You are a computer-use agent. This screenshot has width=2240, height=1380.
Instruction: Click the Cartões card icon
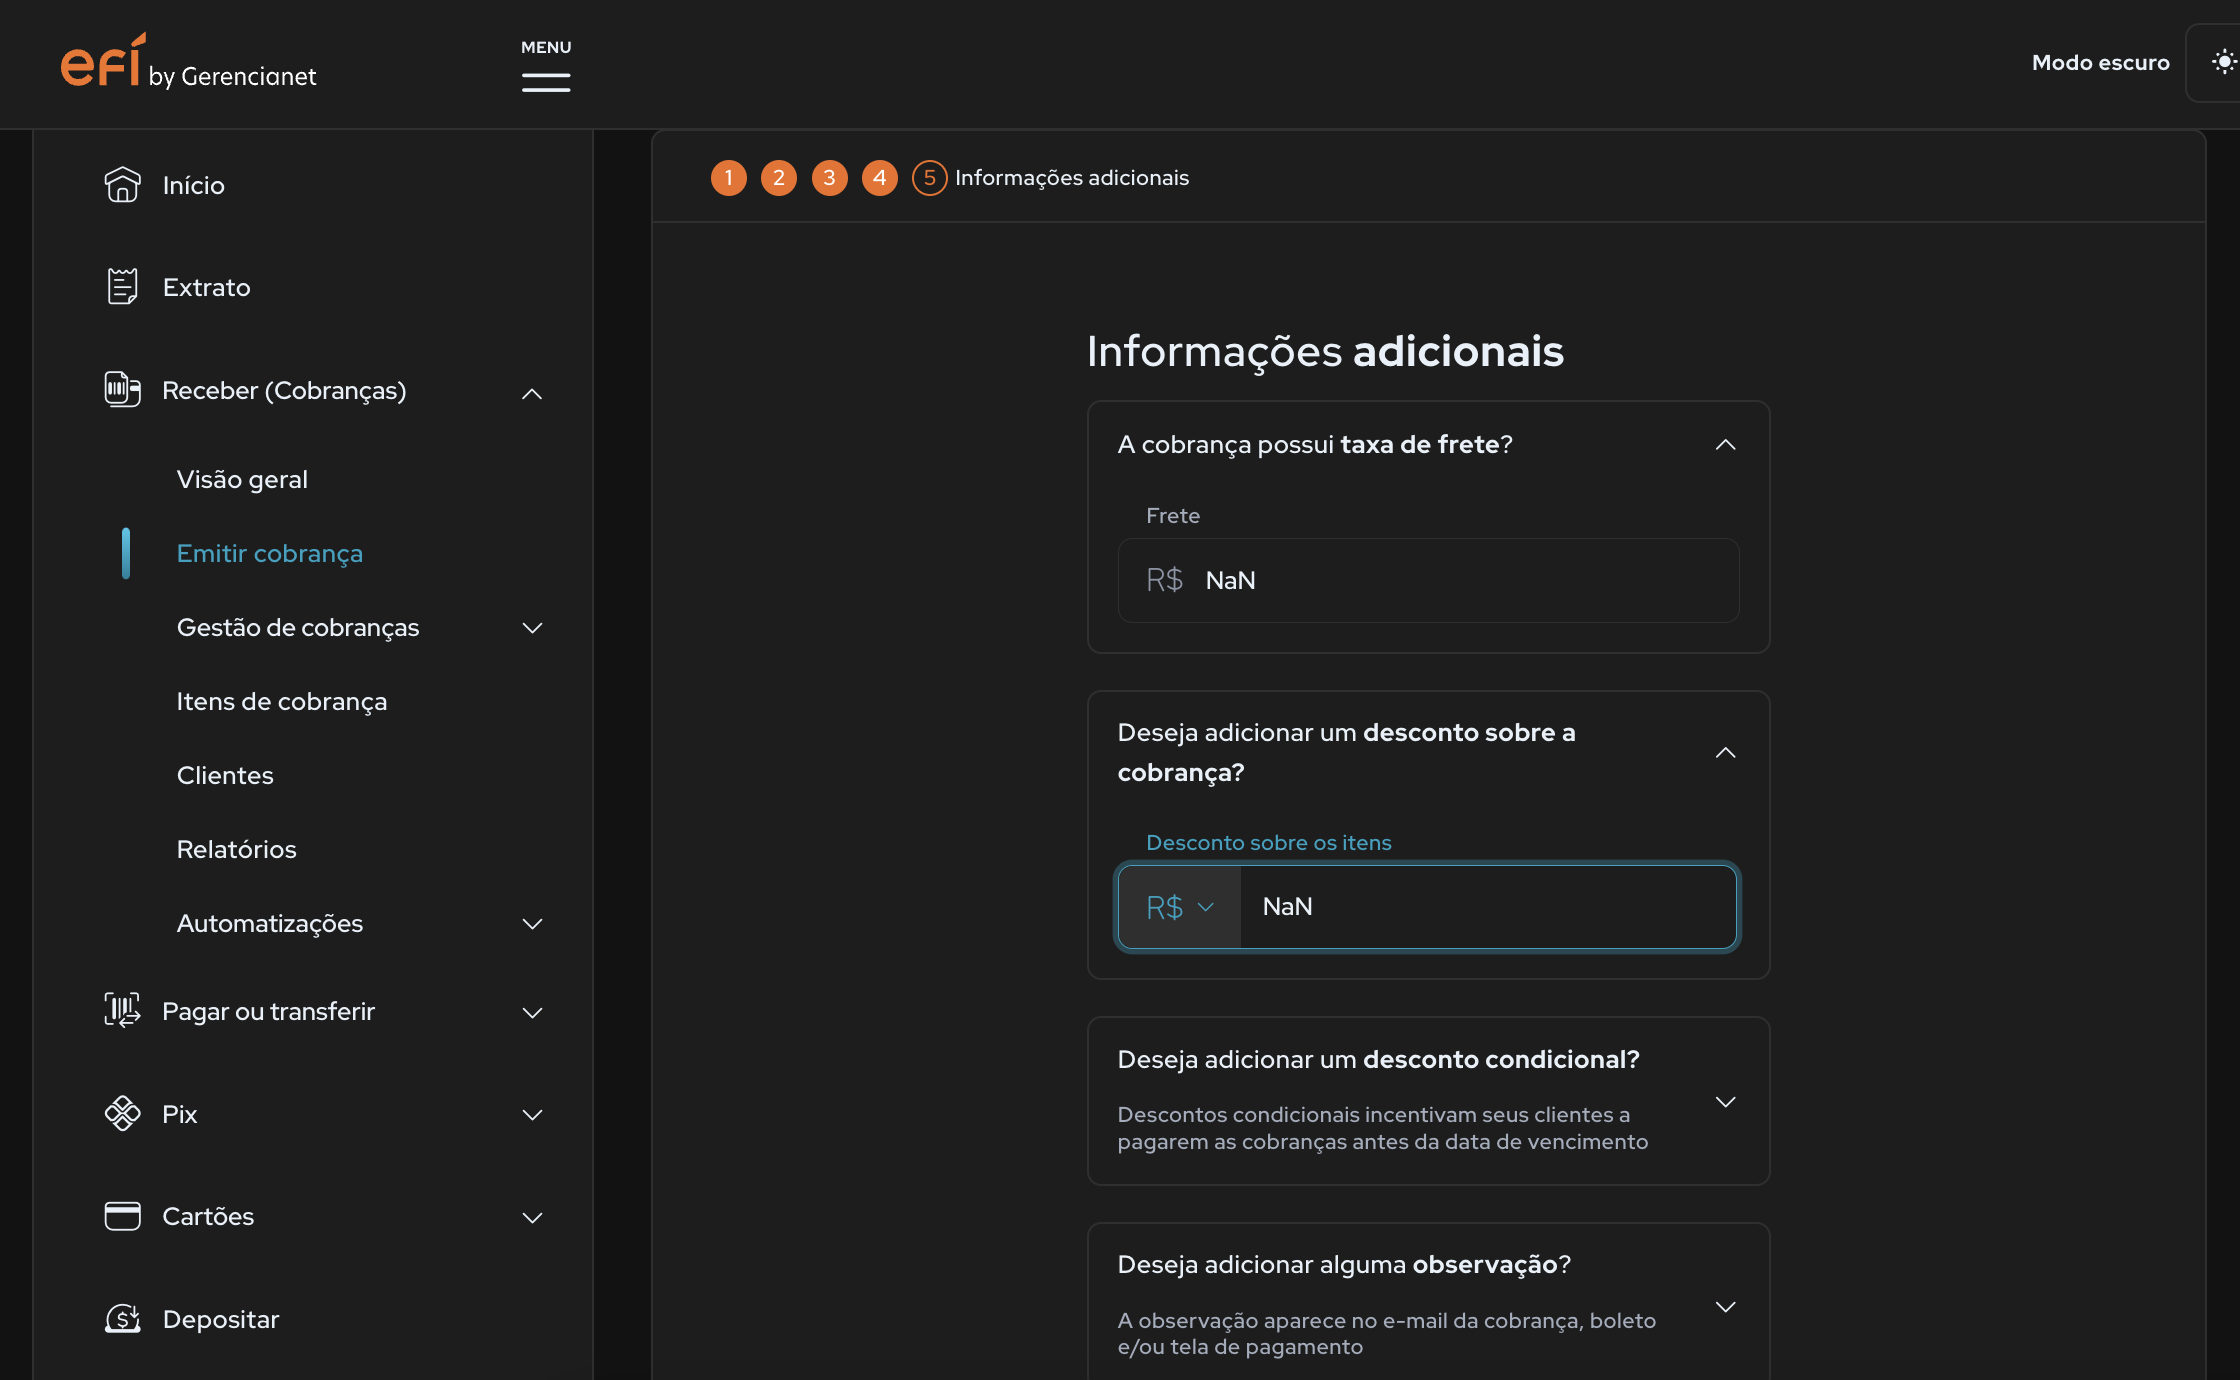[x=122, y=1216]
